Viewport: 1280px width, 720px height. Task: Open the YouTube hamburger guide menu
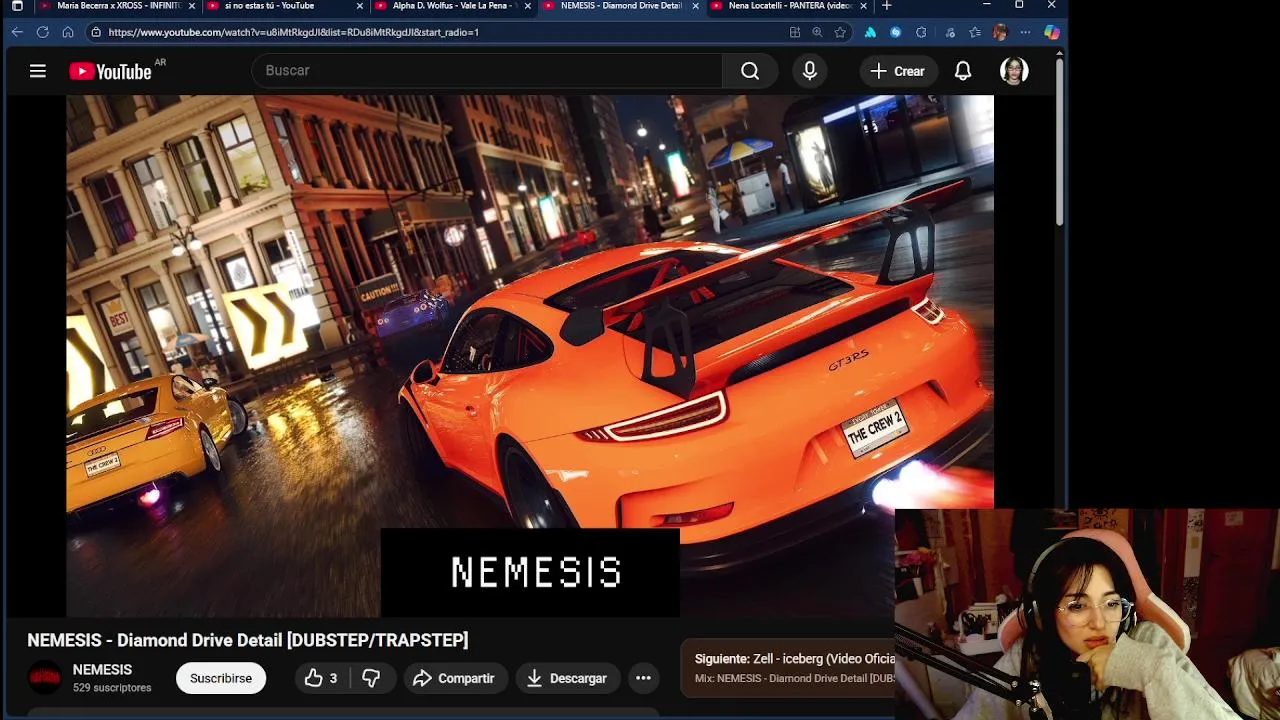point(38,71)
